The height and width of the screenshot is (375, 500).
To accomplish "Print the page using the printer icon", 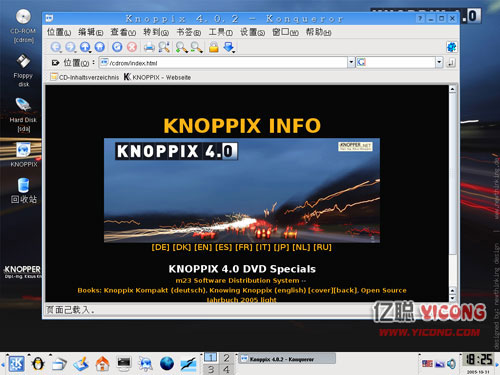I will coord(149,47).
